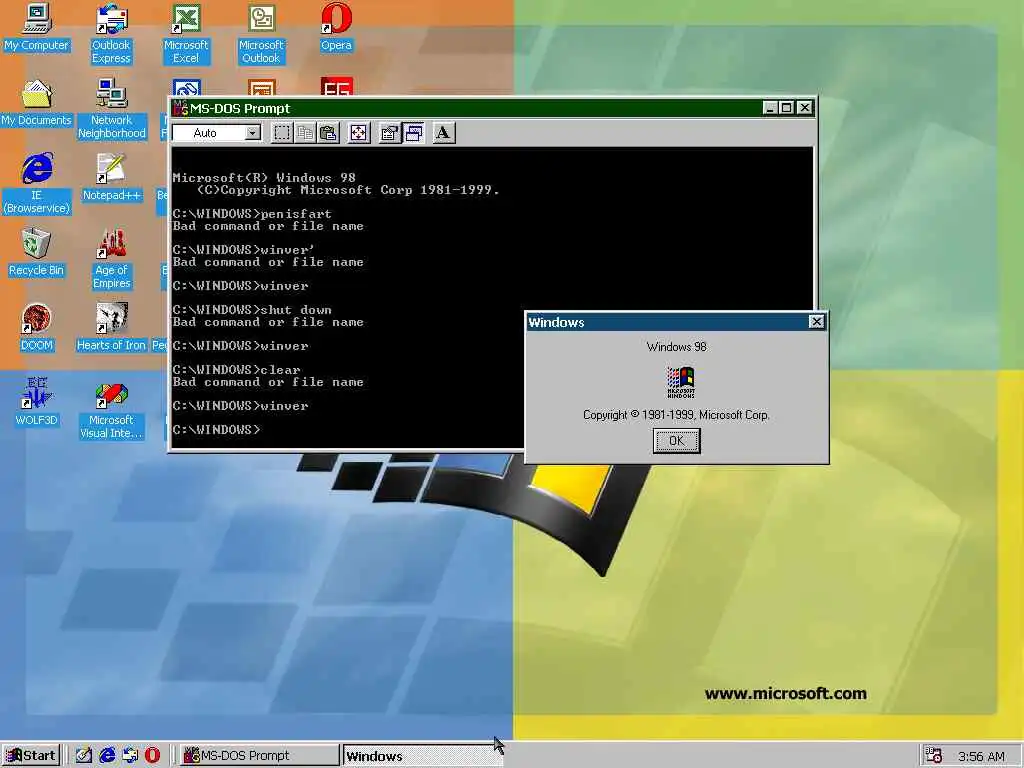Viewport: 1024px width, 768px height.
Task: Click Font button in MS-DOS toolbar
Action: point(443,133)
